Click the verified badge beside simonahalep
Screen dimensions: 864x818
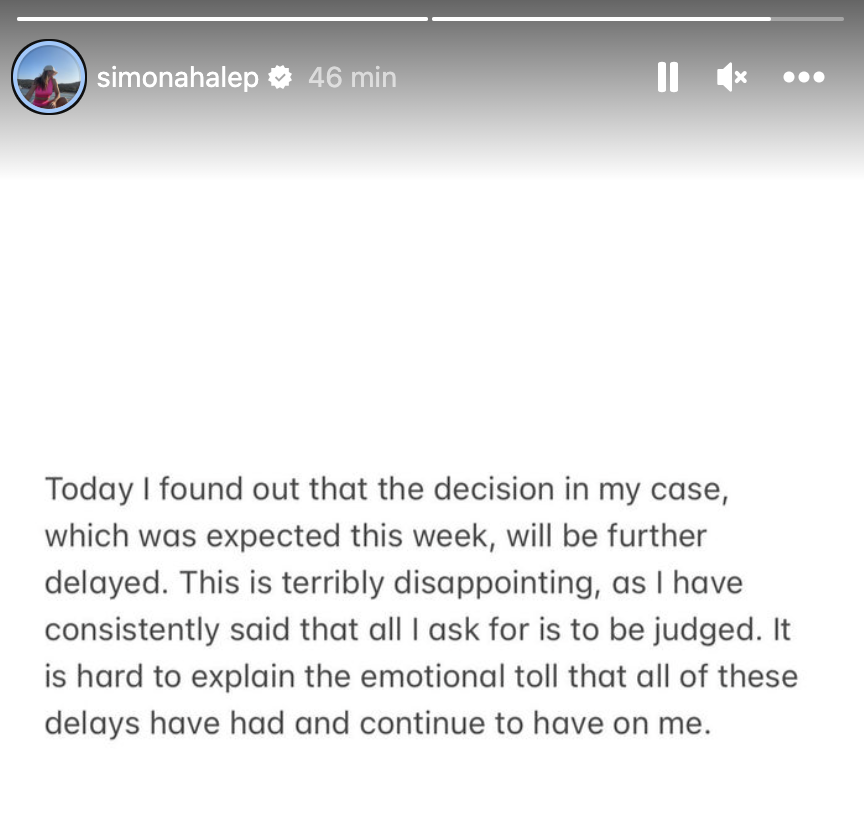(x=281, y=77)
